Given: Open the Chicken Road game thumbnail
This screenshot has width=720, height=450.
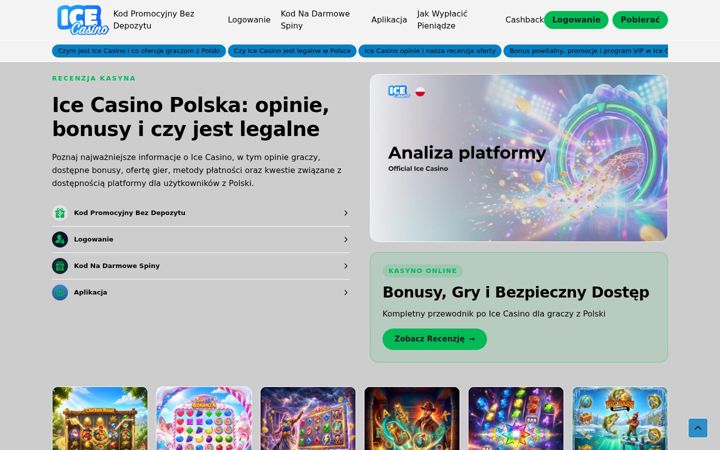Looking at the screenshot, I should (100, 418).
